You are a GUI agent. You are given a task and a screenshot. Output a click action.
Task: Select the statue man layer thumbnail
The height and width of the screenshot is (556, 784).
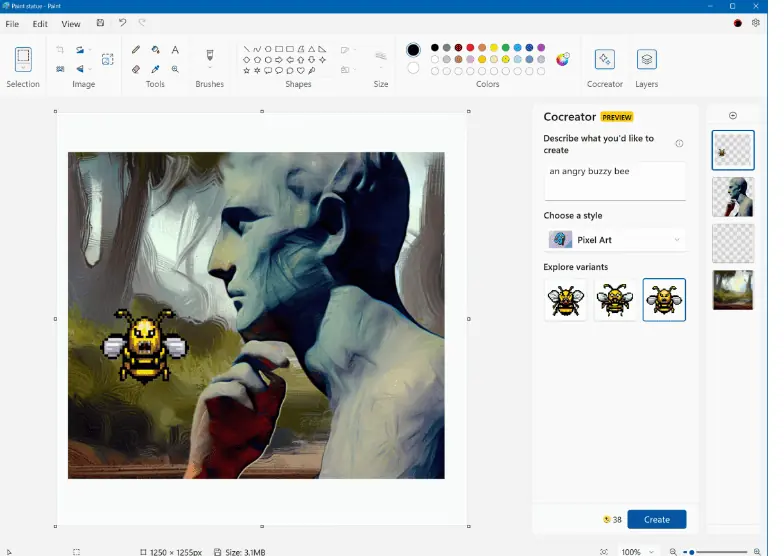point(733,196)
